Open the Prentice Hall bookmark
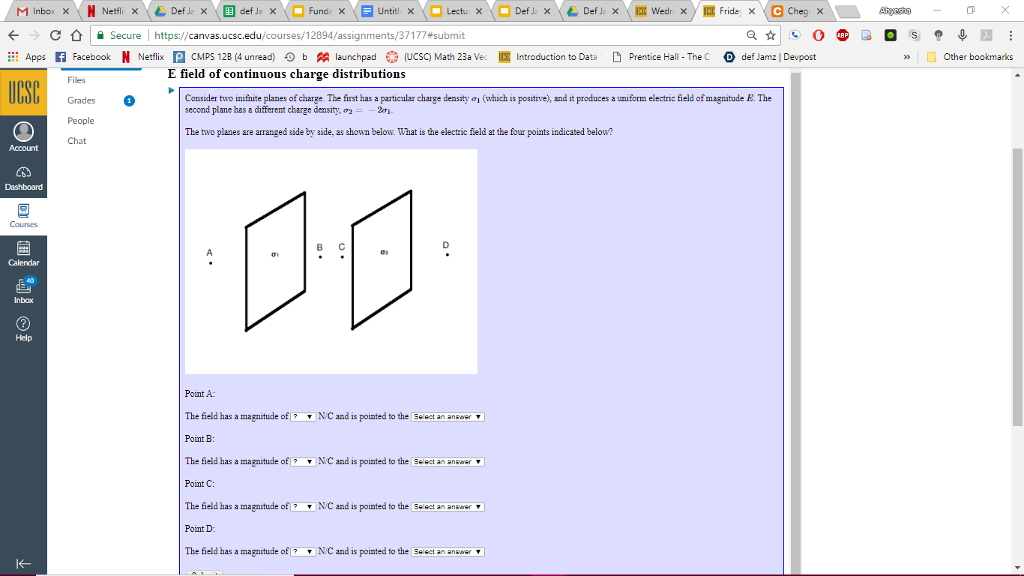This screenshot has height=576, width=1024. (660, 57)
